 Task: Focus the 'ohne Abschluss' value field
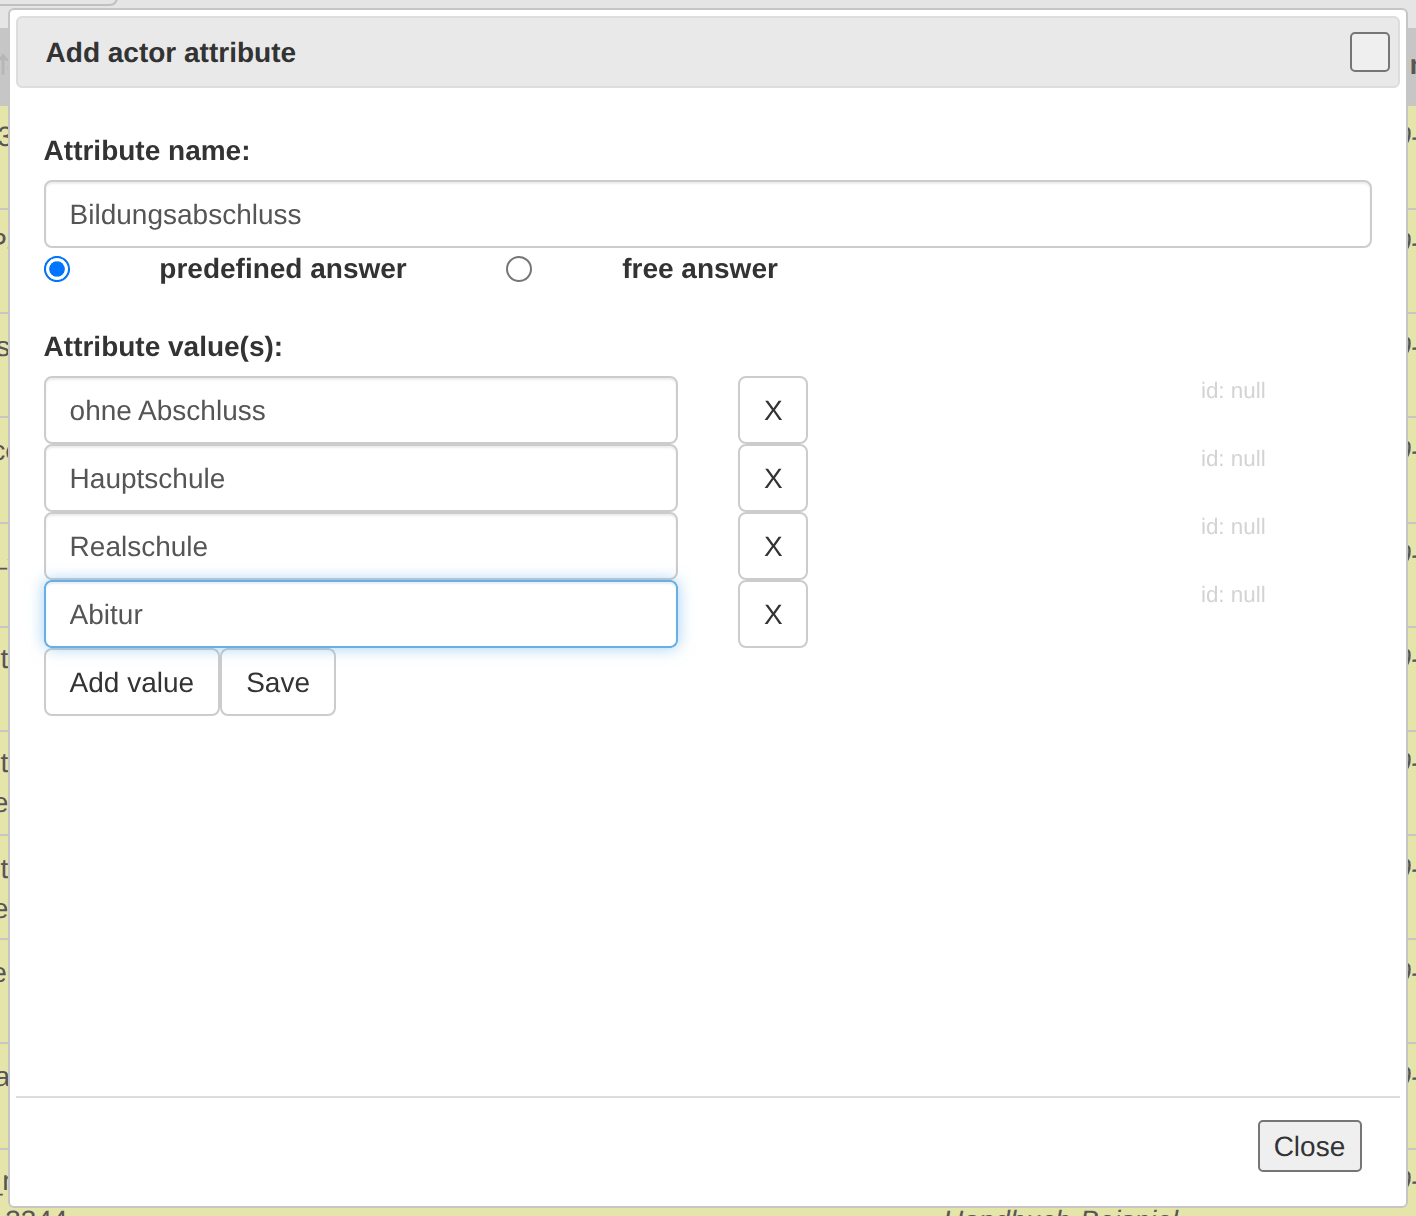[361, 410]
